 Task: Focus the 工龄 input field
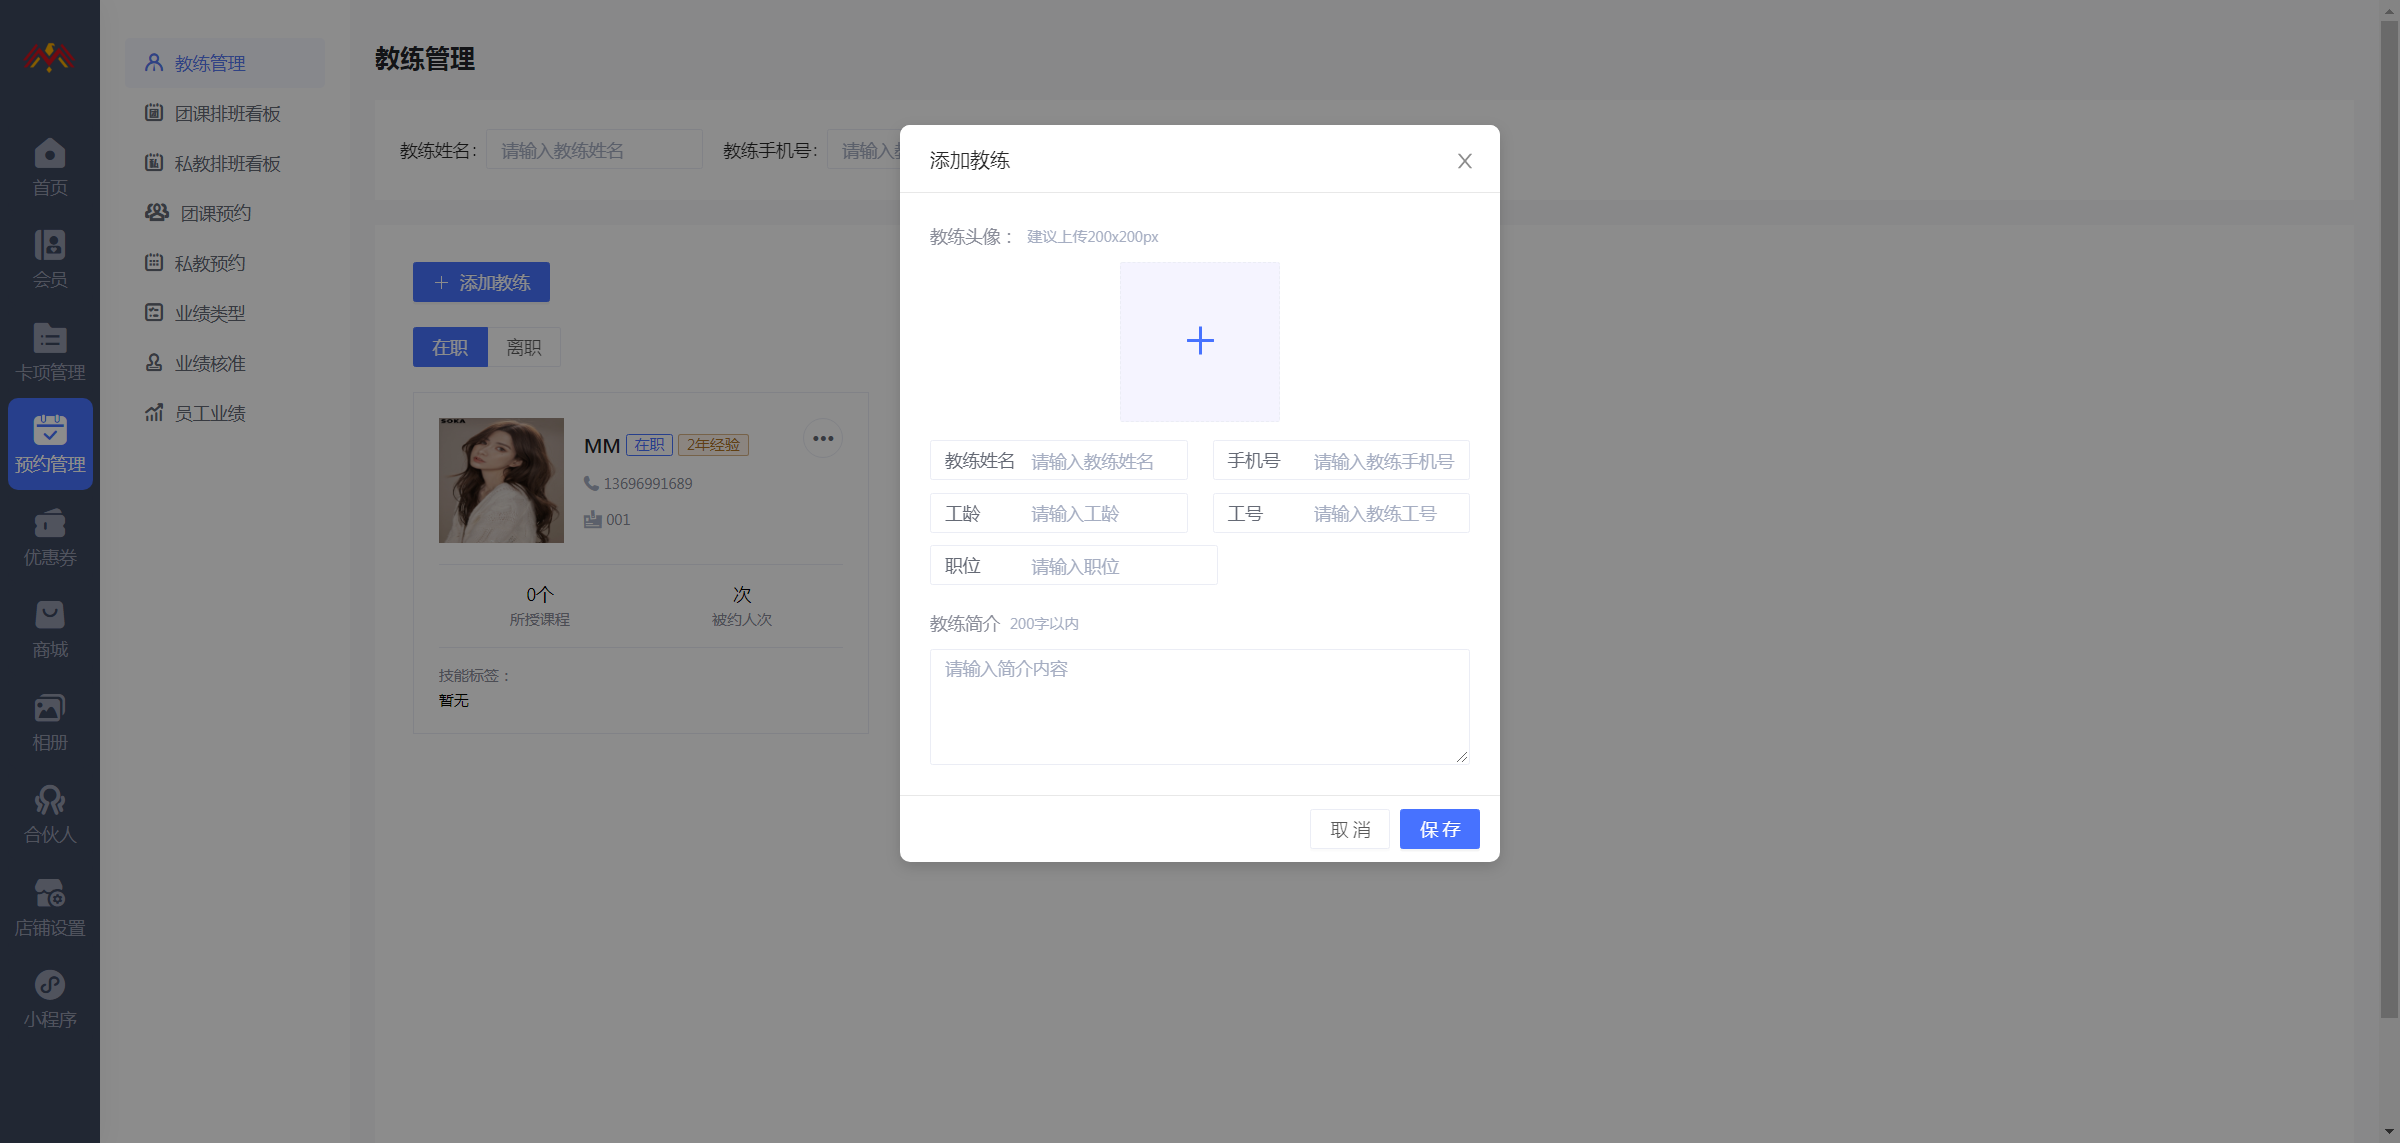(1059, 513)
